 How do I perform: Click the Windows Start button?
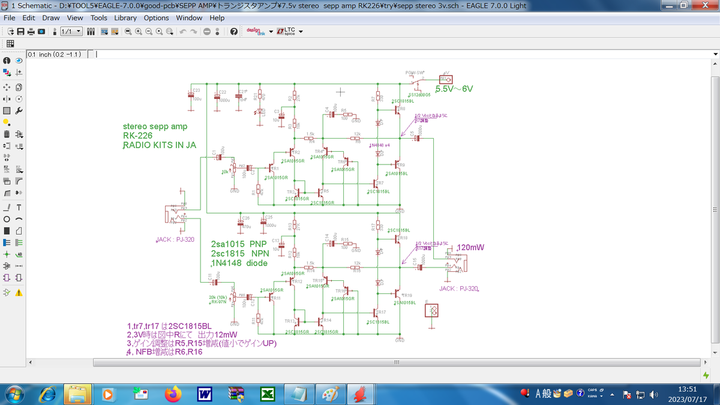tap(15, 394)
